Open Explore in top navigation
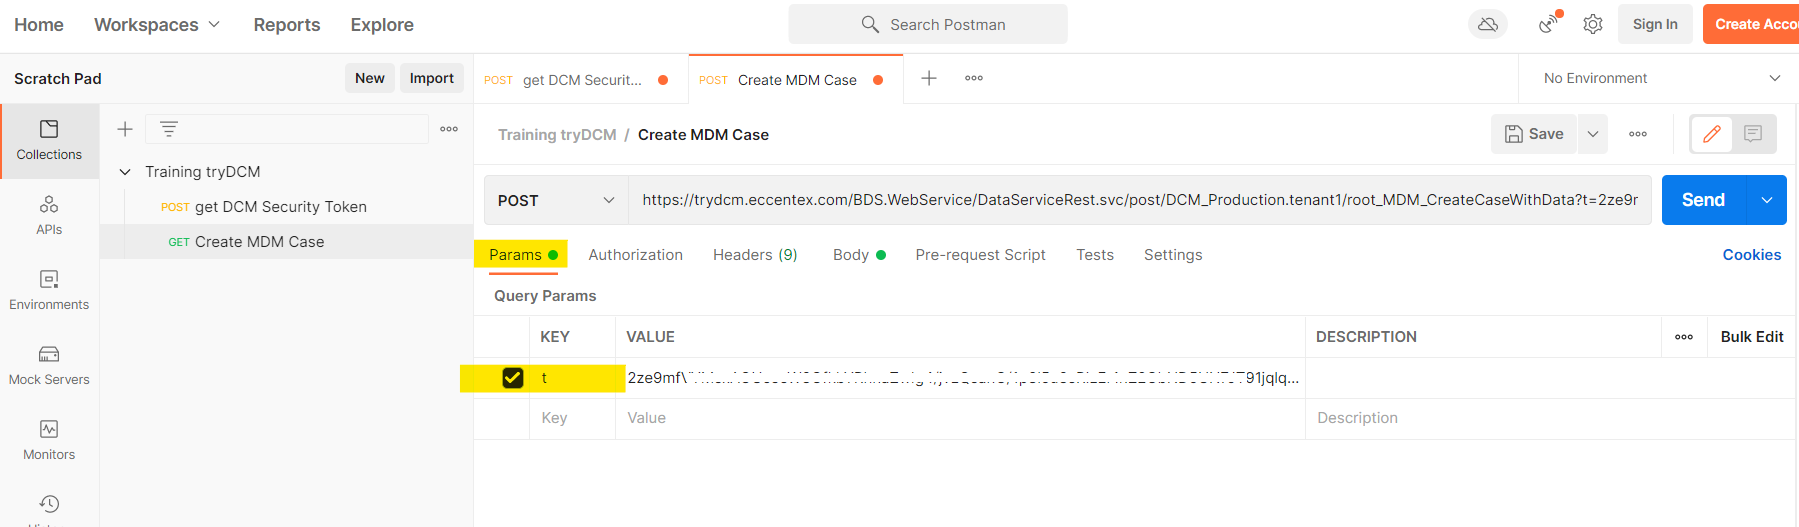 382,24
